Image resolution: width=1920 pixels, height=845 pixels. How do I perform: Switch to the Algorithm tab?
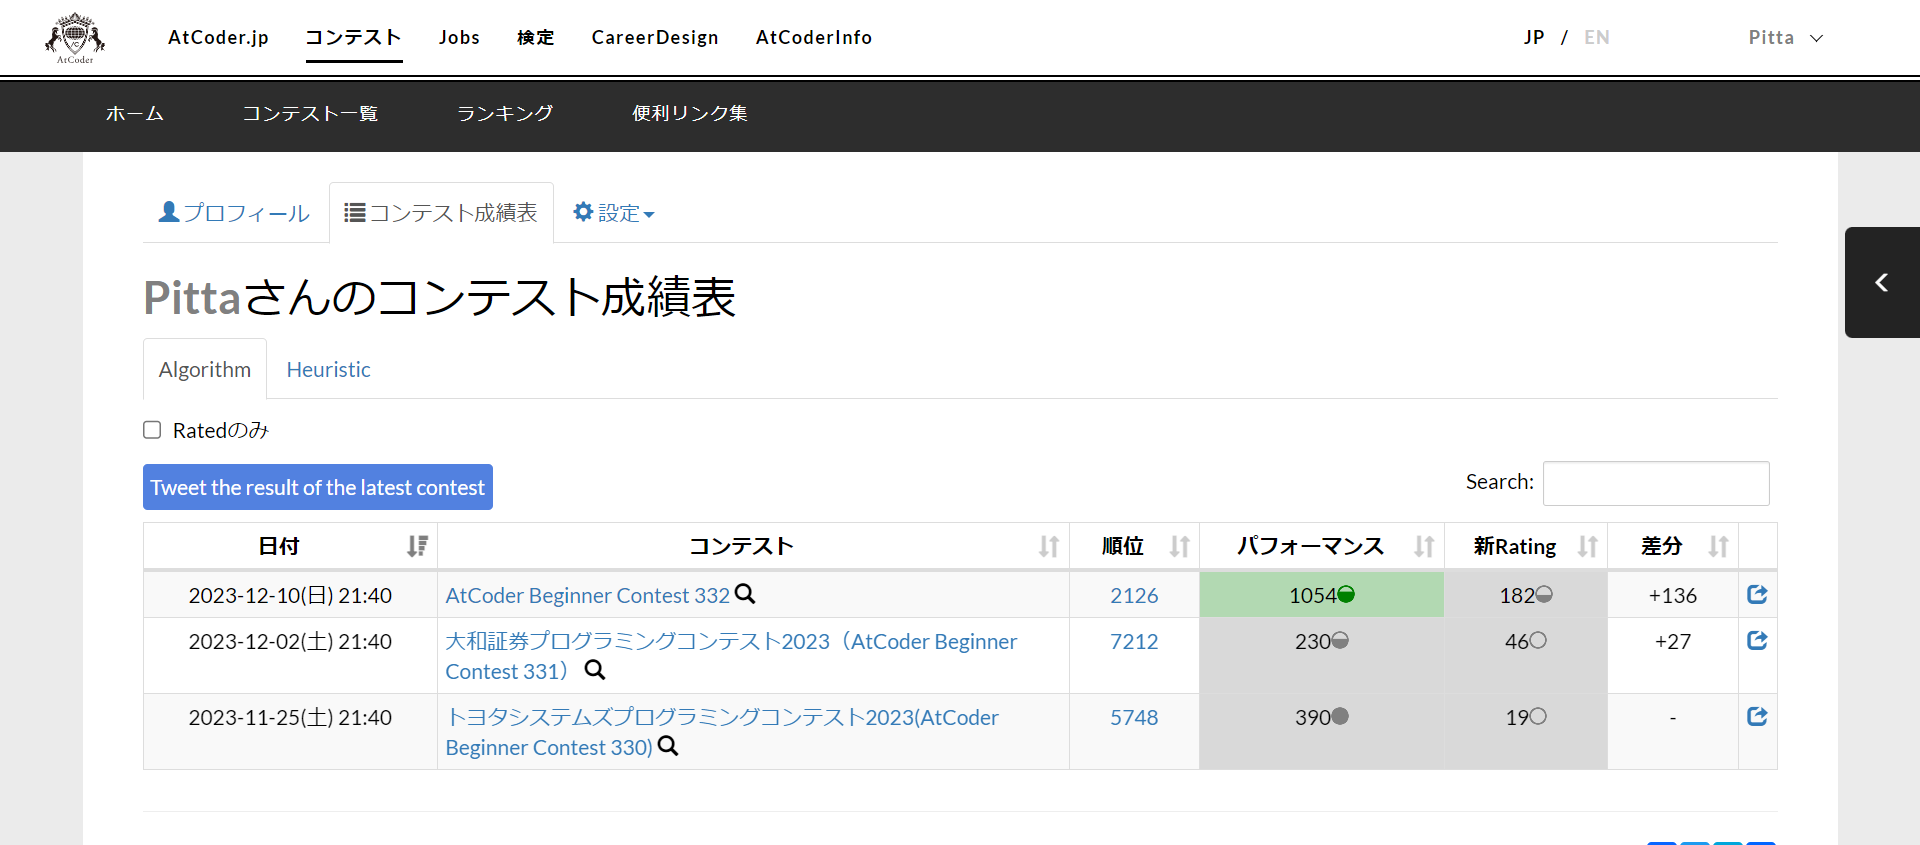[205, 369]
